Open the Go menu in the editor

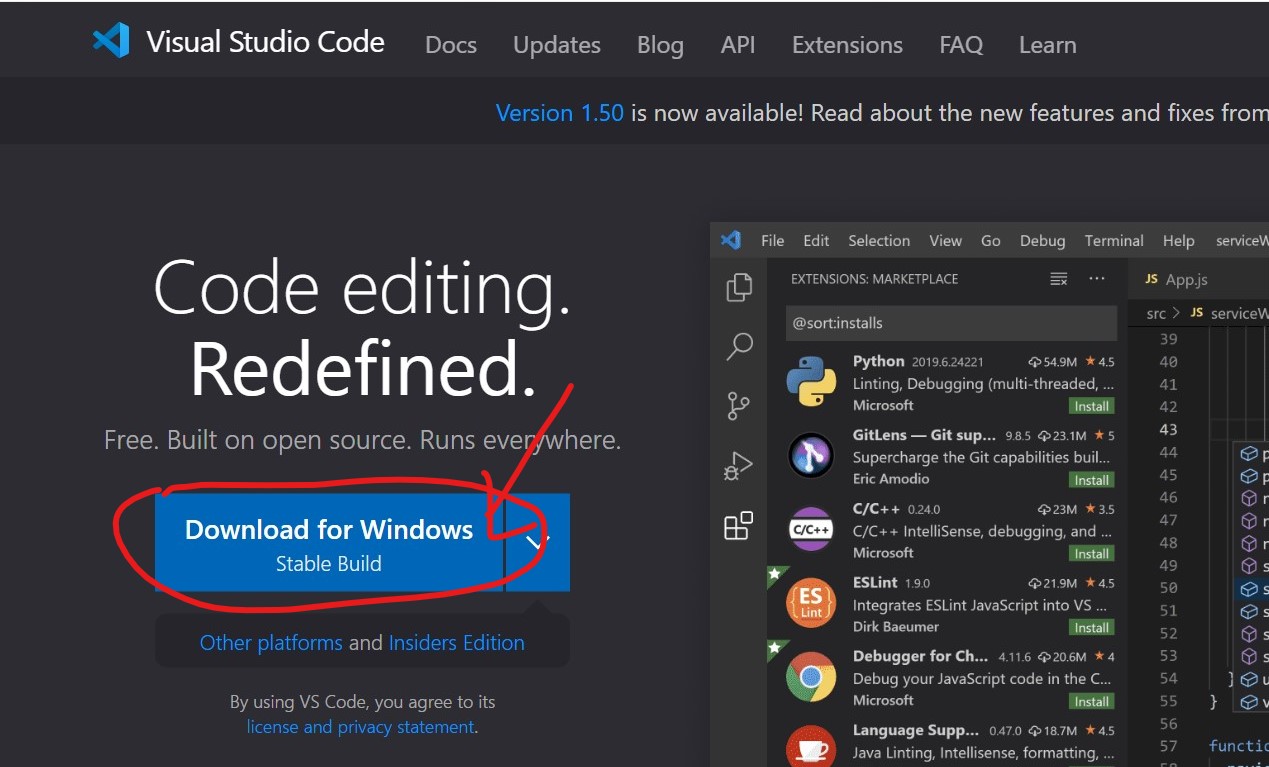(991, 241)
